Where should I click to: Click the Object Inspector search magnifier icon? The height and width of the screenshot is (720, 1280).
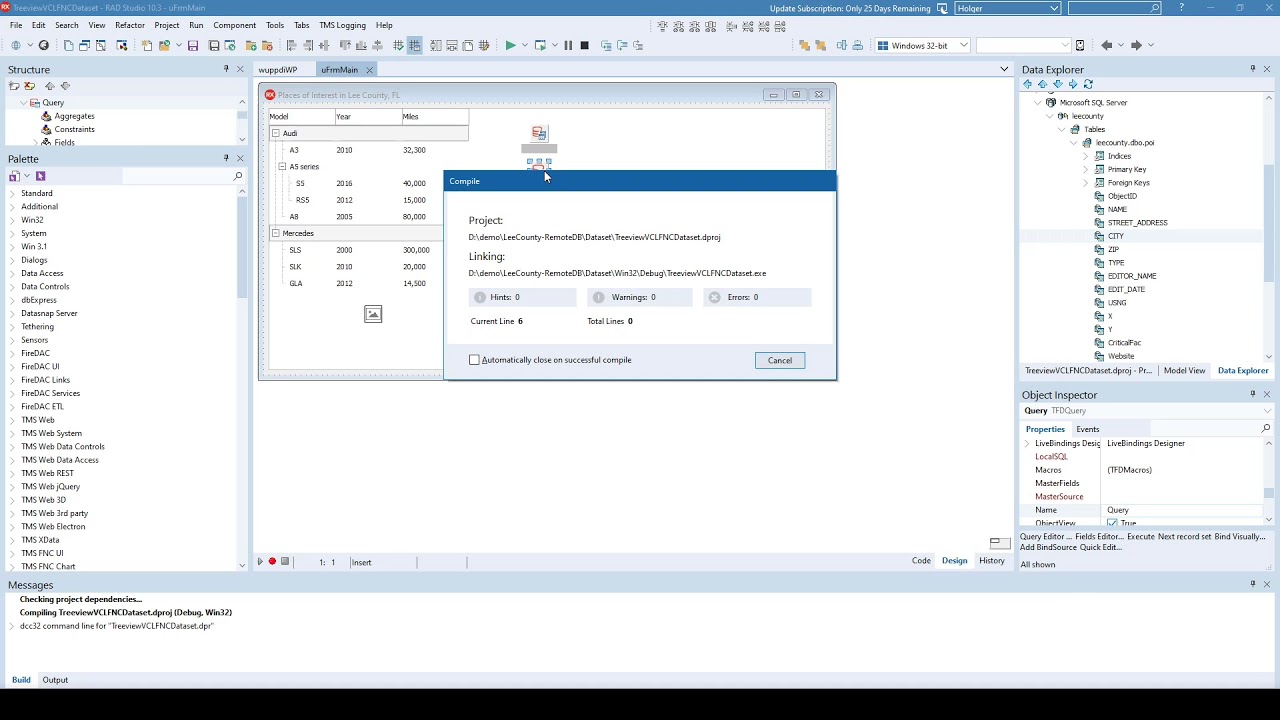1266,429
